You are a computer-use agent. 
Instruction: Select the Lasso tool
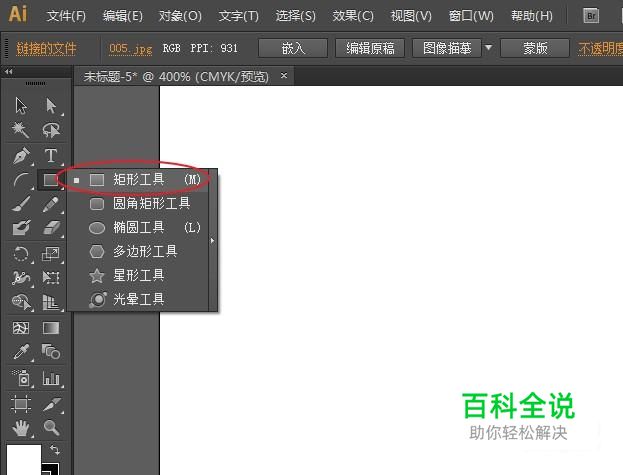[51, 130]
